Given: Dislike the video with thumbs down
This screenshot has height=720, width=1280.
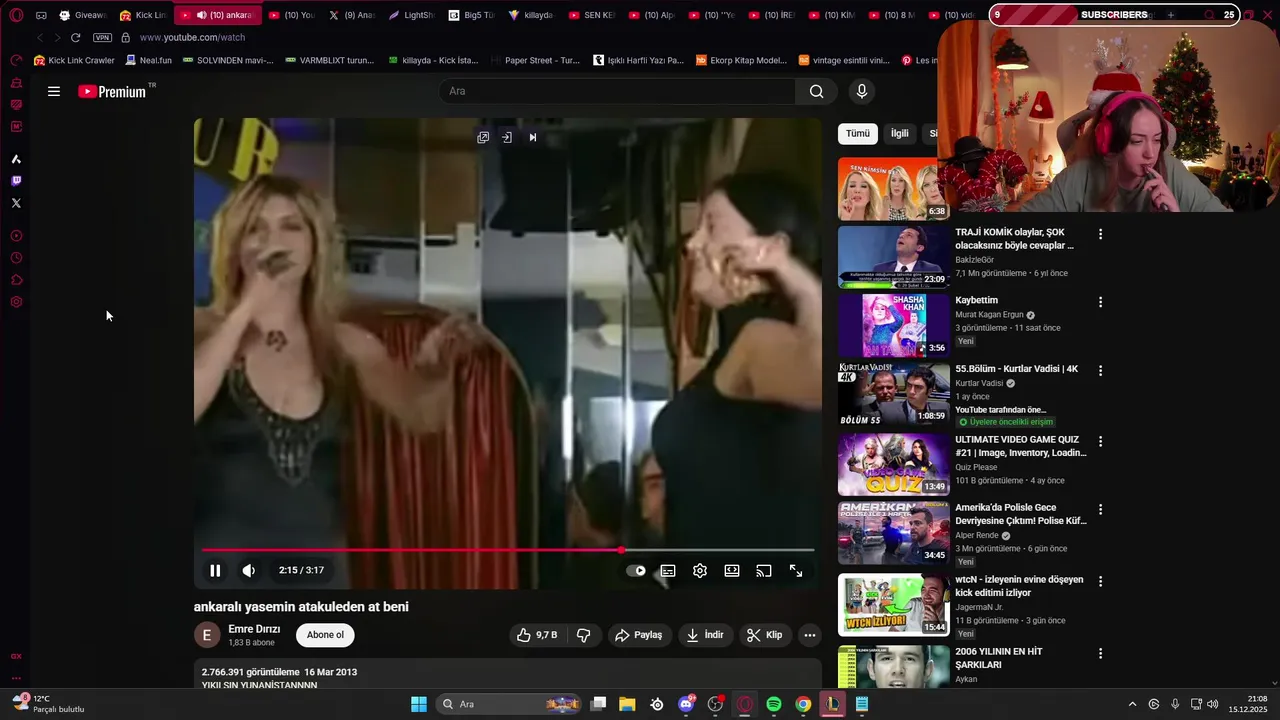Looking at the screenshot, I should tap(584, 635).
